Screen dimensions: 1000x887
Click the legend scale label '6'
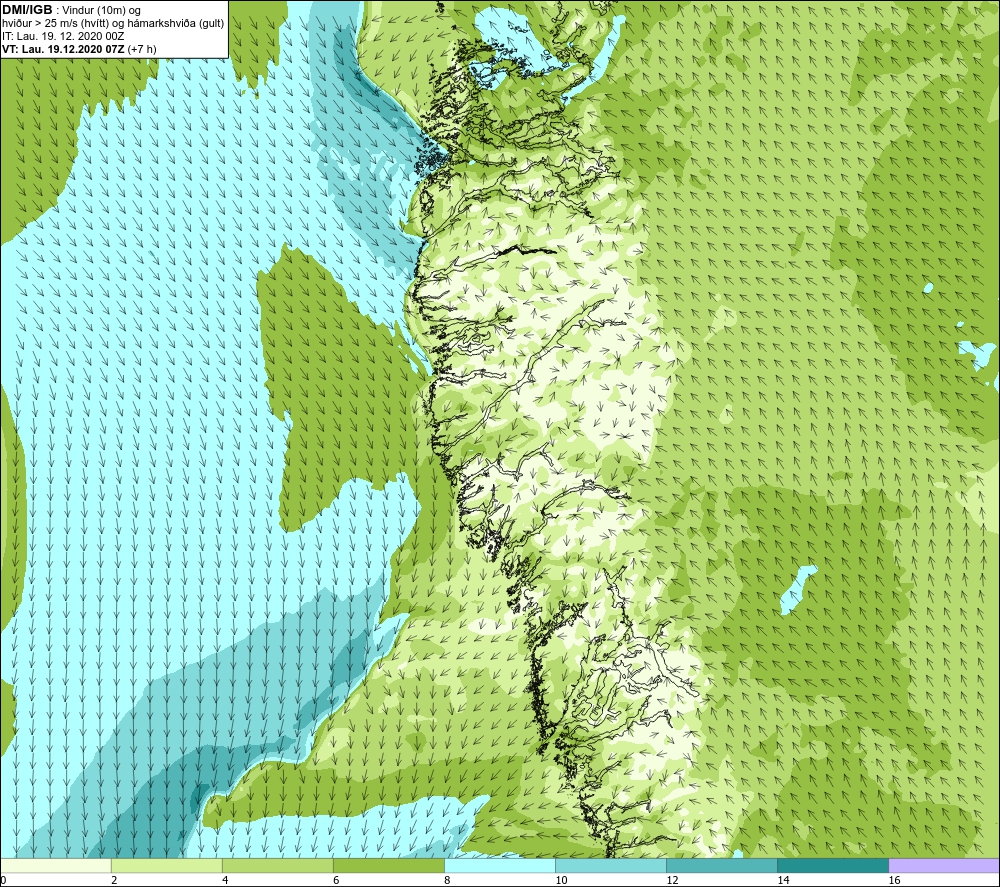336,880
